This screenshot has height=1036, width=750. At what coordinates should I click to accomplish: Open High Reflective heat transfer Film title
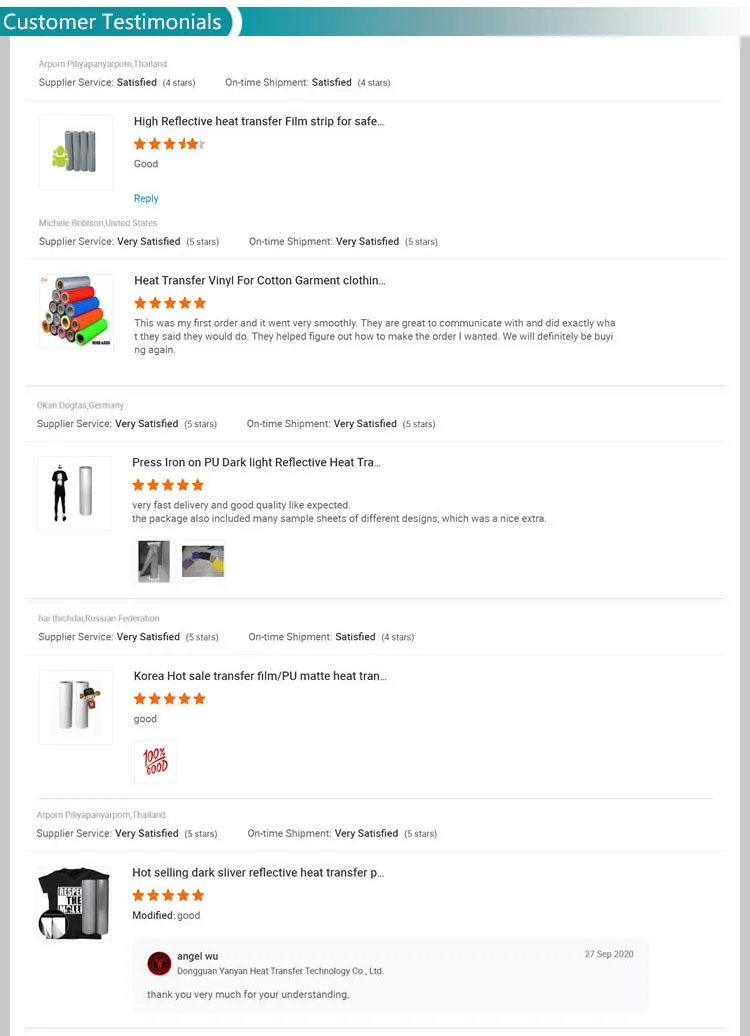258,121
